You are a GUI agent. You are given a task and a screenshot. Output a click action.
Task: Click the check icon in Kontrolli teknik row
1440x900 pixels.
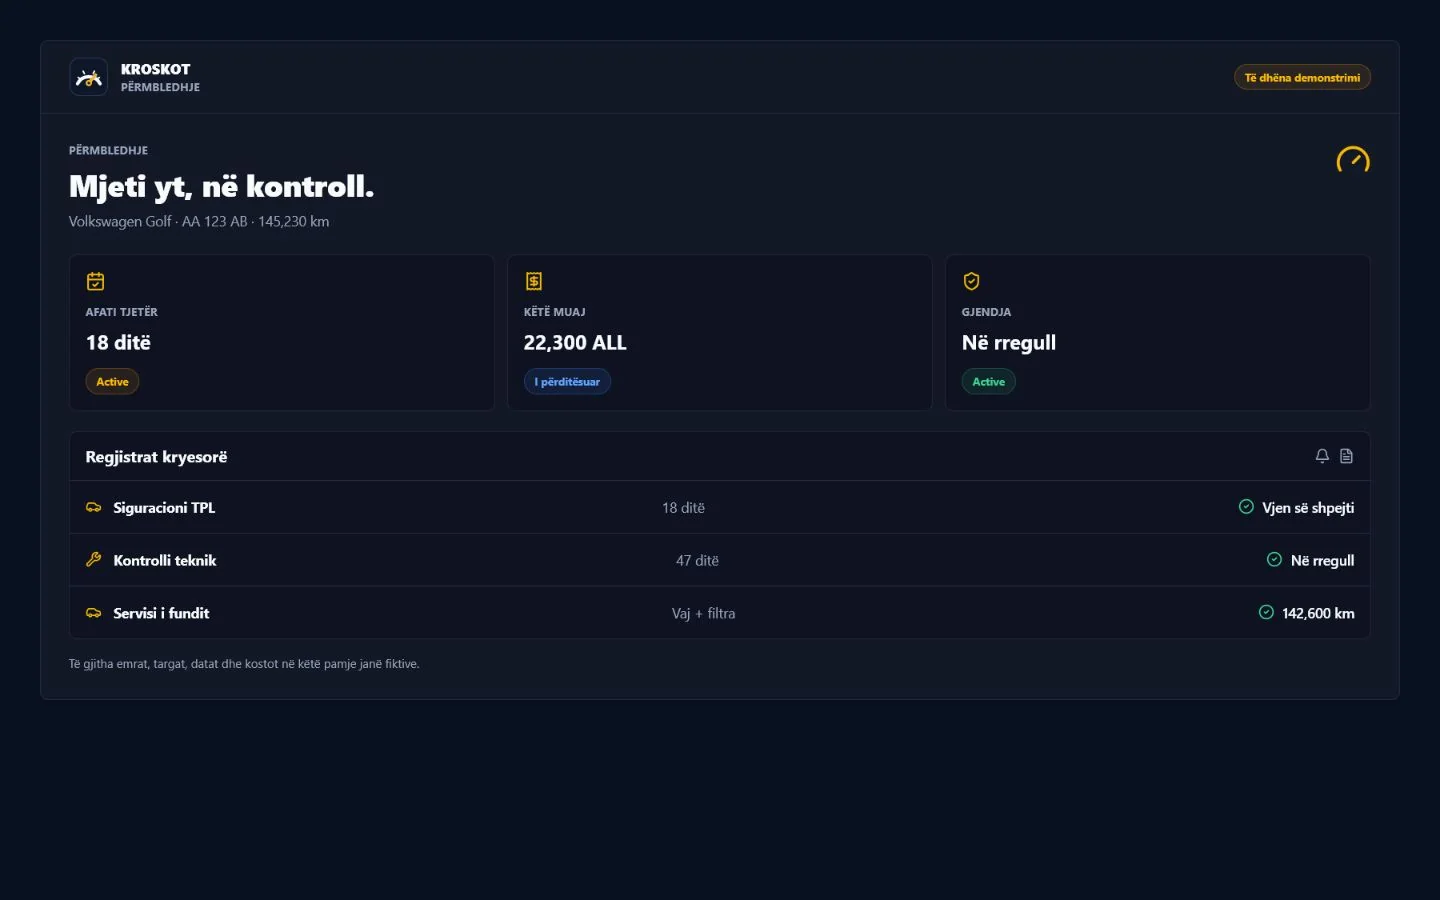(x=1274, y=560)
